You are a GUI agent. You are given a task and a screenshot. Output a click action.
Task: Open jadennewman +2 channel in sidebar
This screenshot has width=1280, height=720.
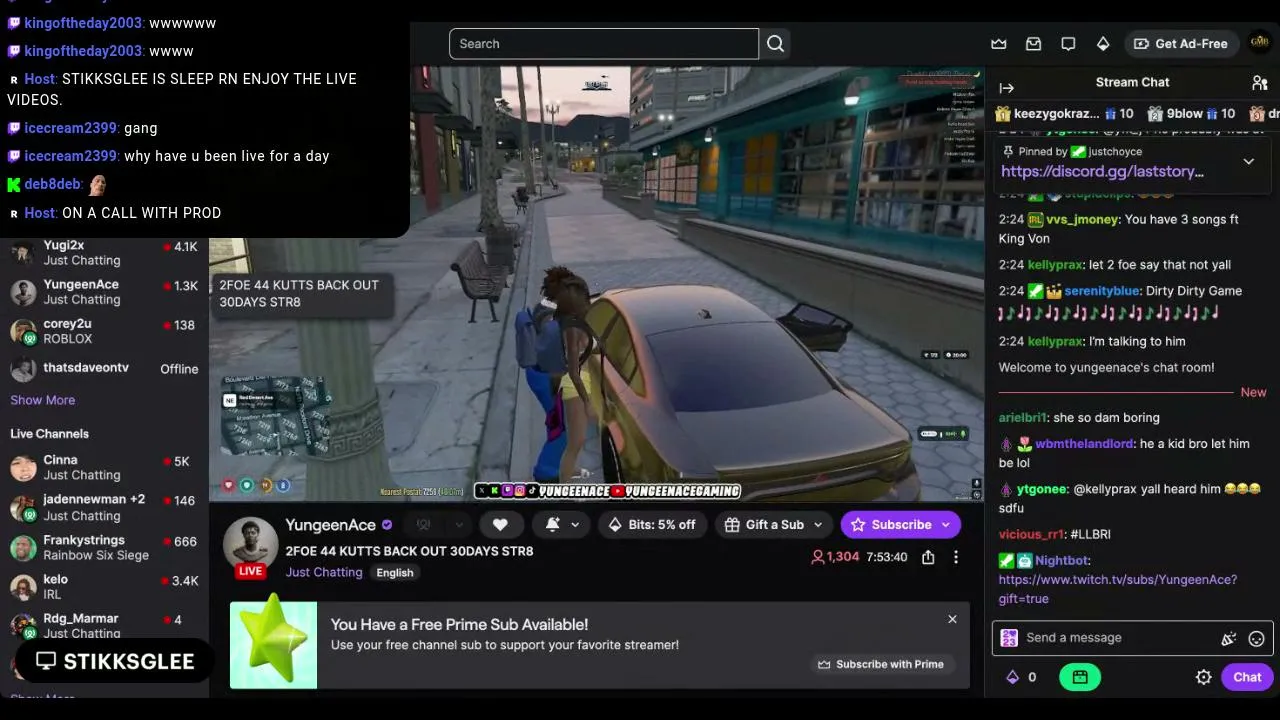click(104, 507)
